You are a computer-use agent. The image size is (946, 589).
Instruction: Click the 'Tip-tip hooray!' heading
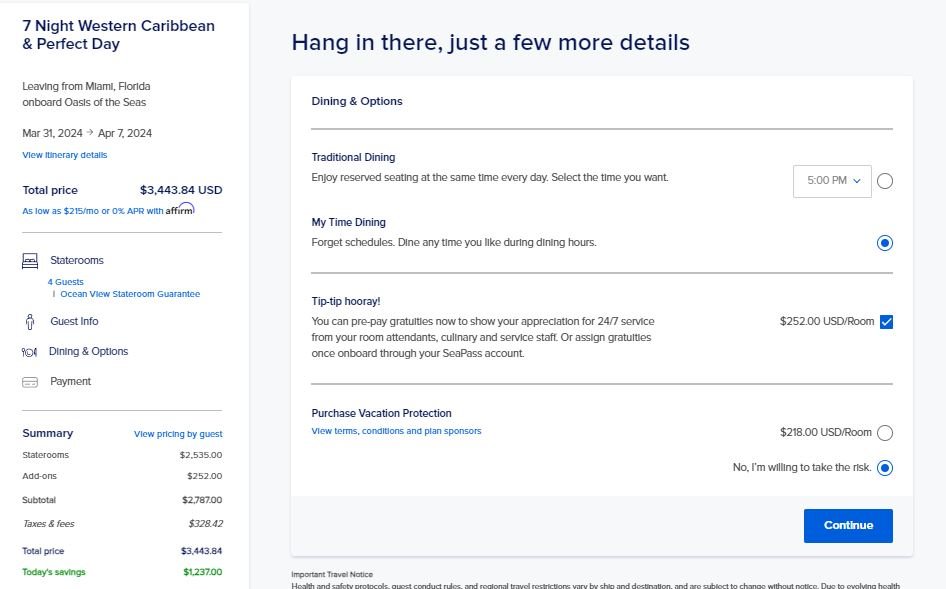tap(346, 301)
